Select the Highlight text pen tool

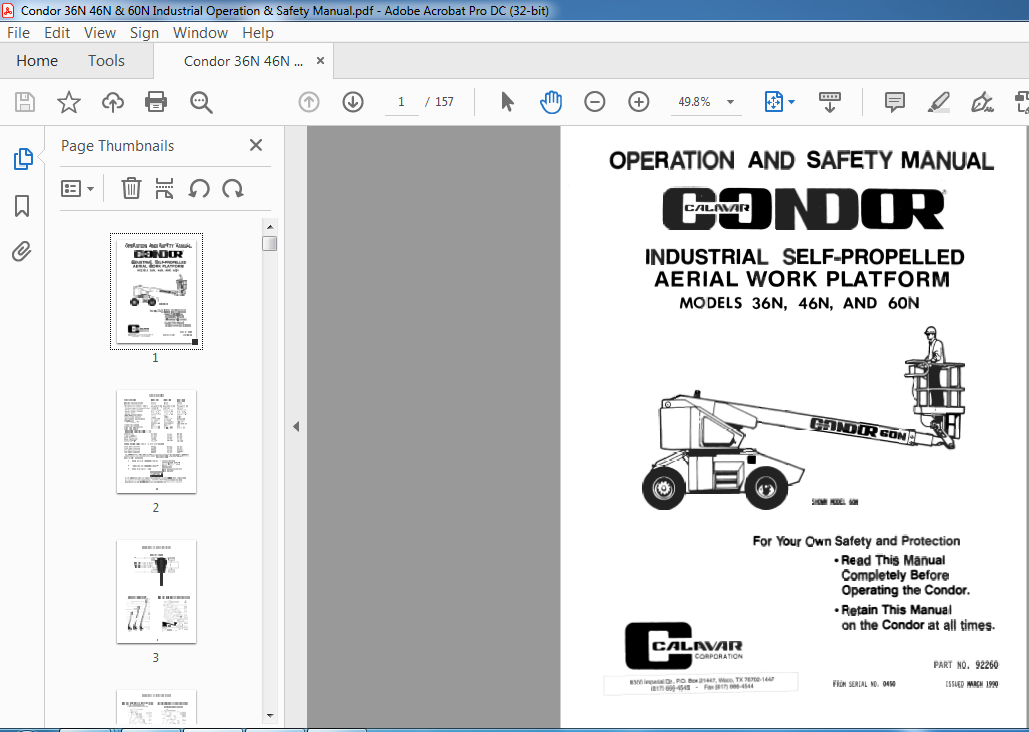tap(938, 102)
